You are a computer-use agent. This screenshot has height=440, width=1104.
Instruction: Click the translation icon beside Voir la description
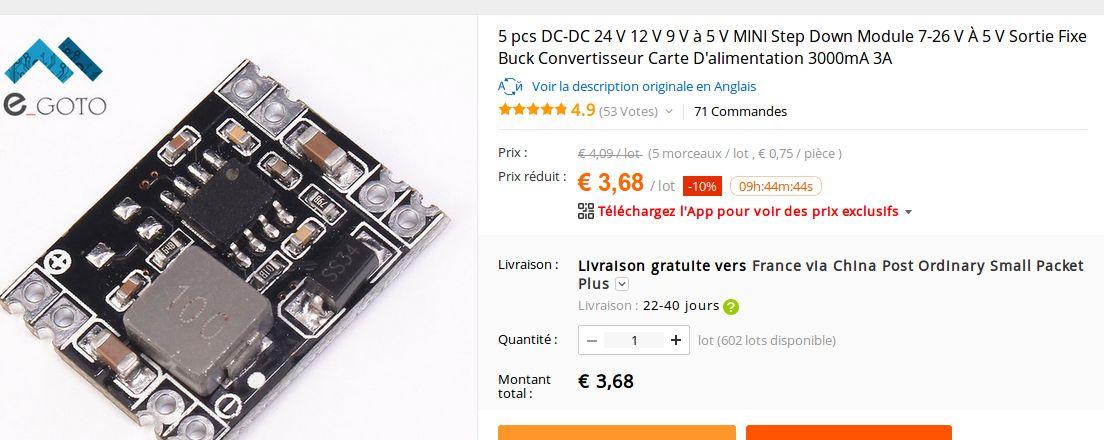tap(510, 87)
